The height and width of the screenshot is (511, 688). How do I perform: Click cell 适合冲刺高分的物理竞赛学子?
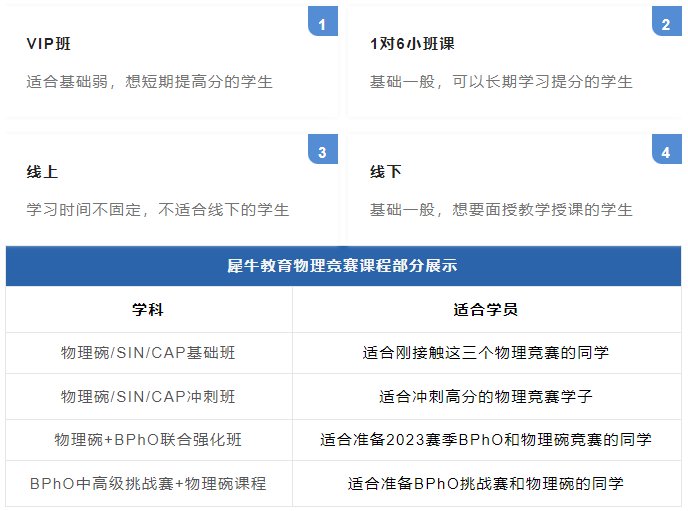[487, 397]
